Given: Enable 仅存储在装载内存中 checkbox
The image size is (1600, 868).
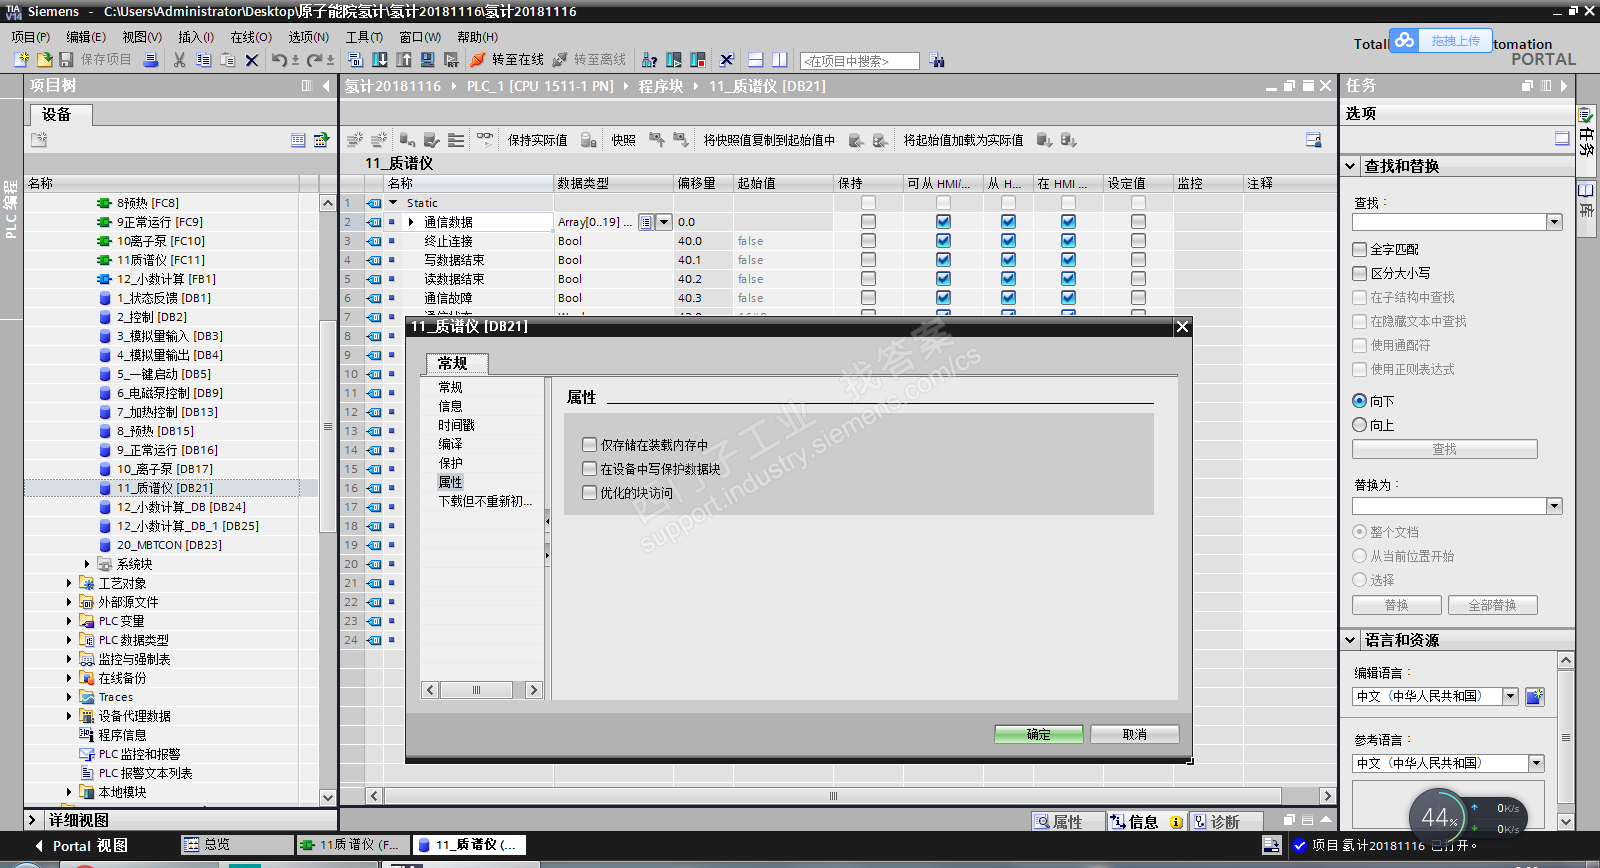Looking at the screenshot, I should coord(589,445).
